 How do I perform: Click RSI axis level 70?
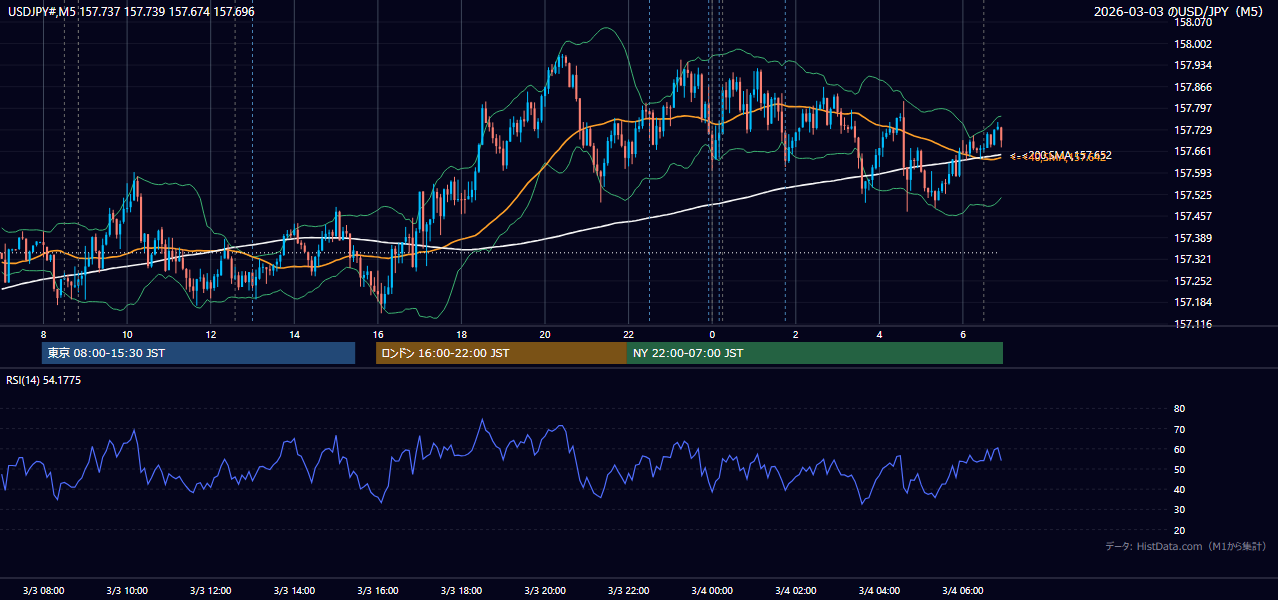[1179, 429]
